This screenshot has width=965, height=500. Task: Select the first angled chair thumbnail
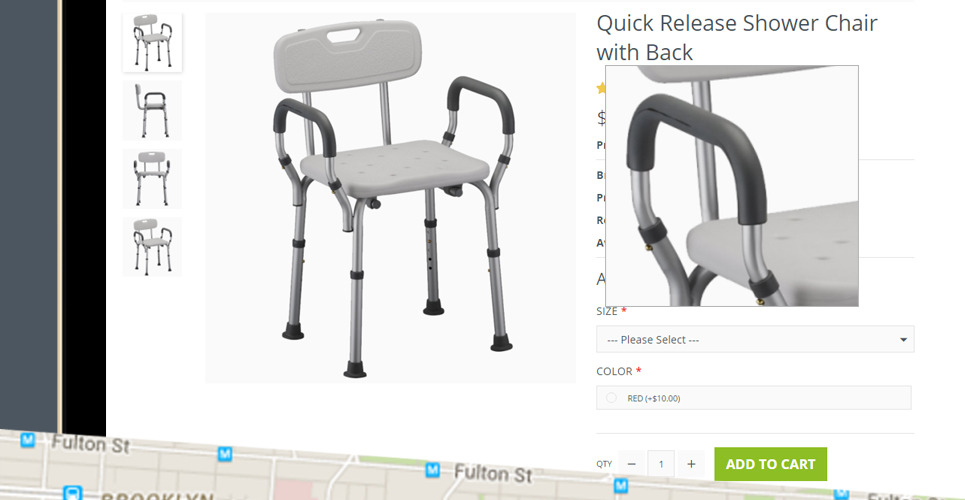click(x=152, y=42)
